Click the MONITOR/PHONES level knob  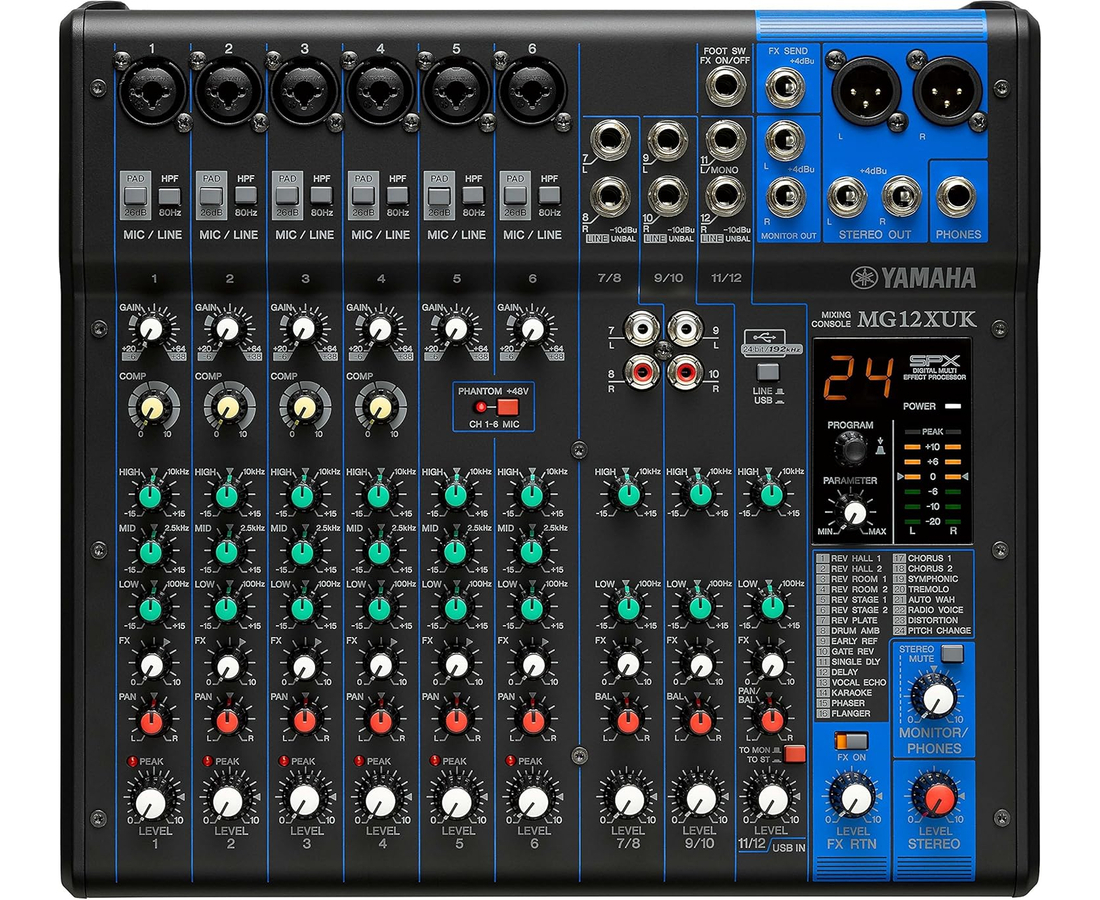pos(936,700)
